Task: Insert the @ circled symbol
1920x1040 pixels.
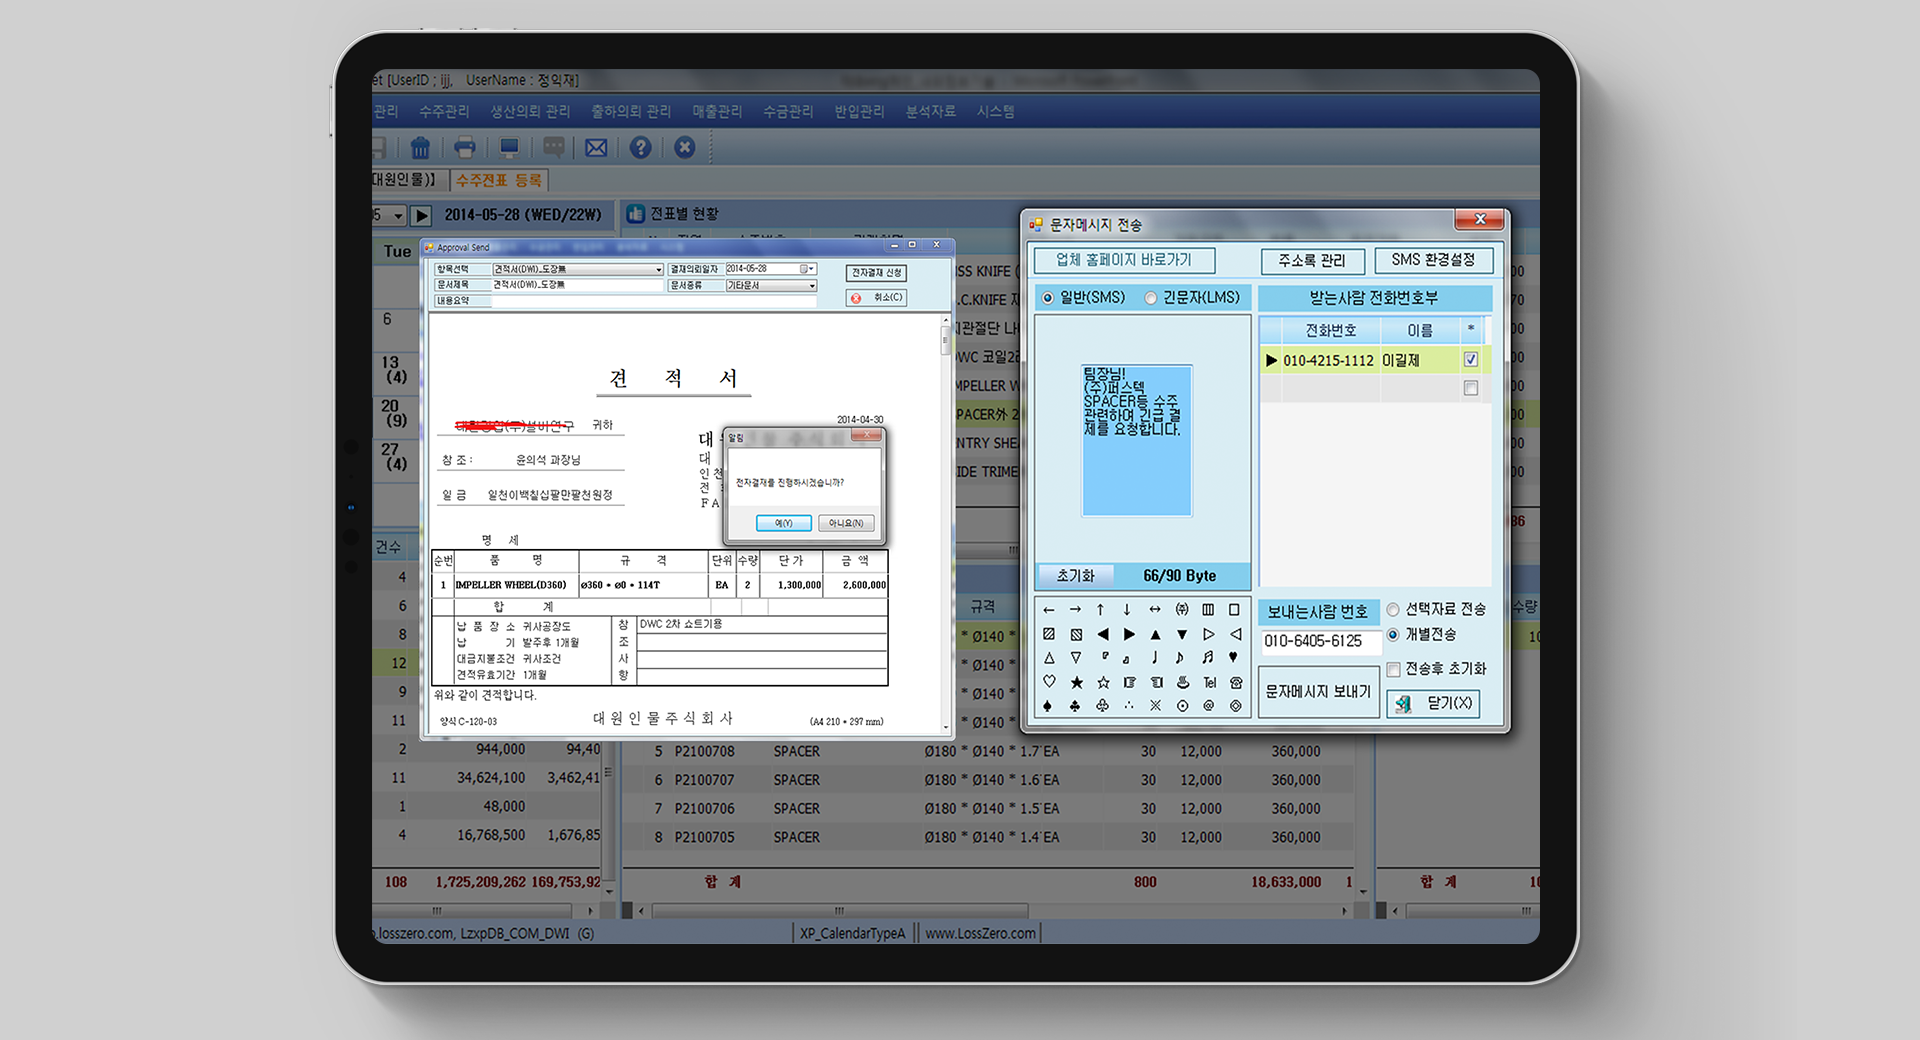Action: pyautogui.click(x=1209, y=706)
